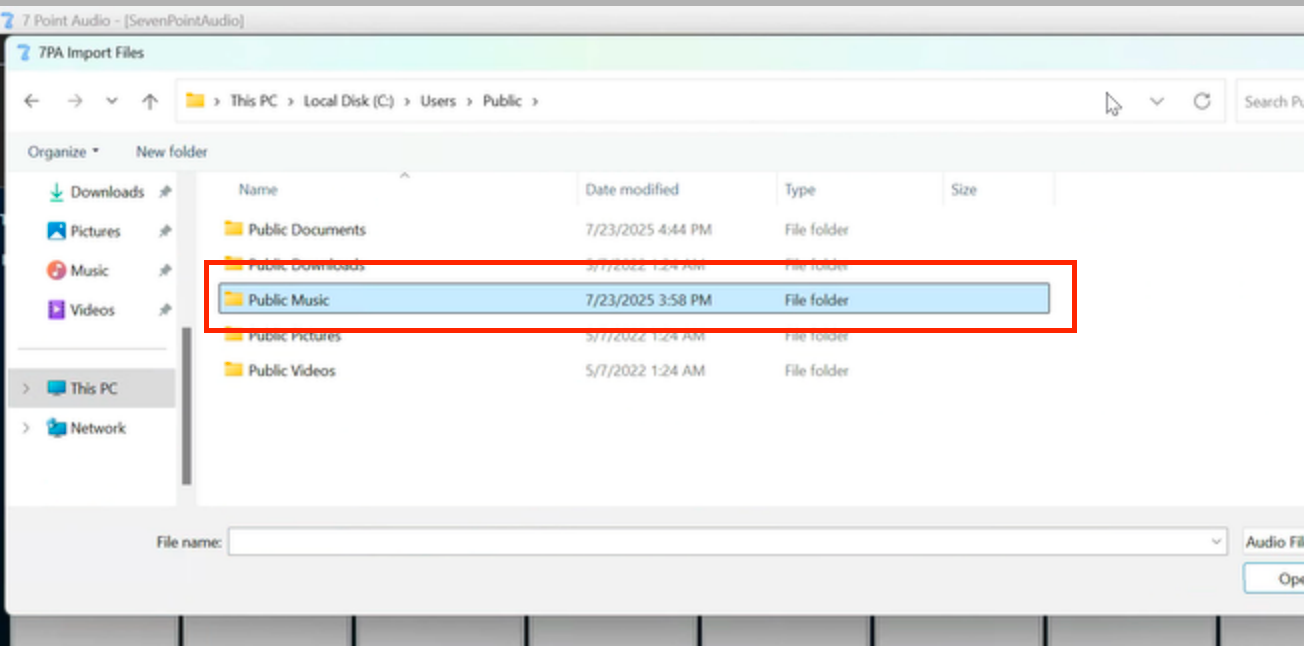Go up one folder level

(150, 101)
